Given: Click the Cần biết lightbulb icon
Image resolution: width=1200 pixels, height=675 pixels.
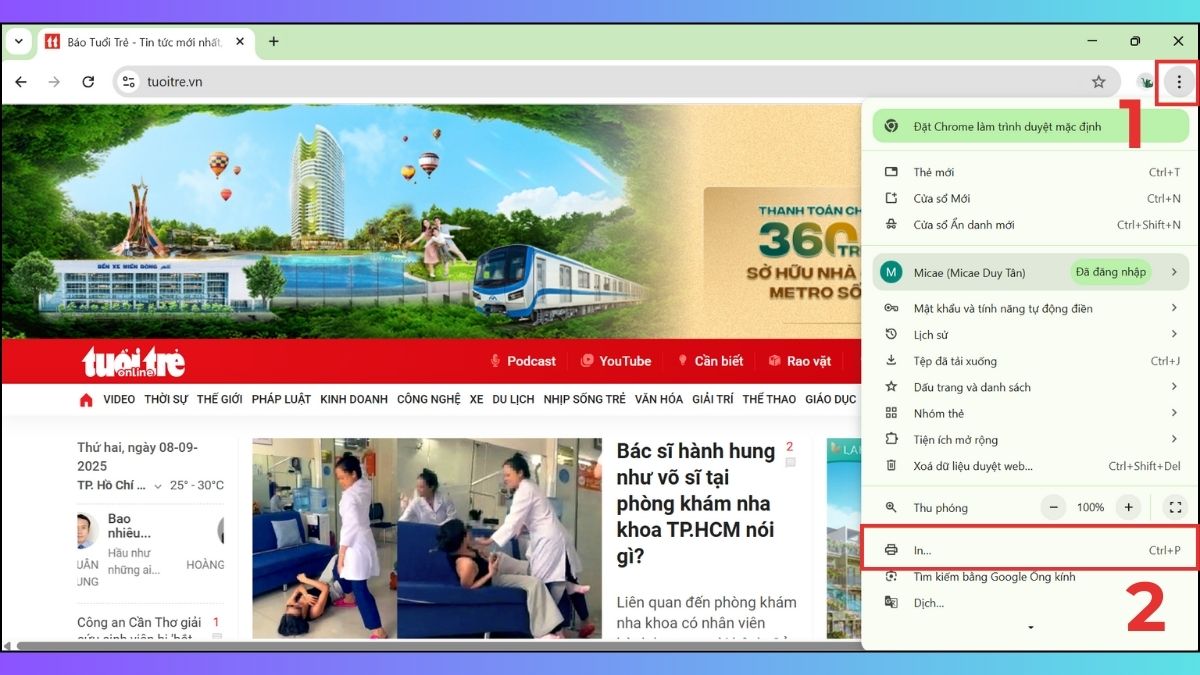Looking at the screenshot, I should click(681, 361).
